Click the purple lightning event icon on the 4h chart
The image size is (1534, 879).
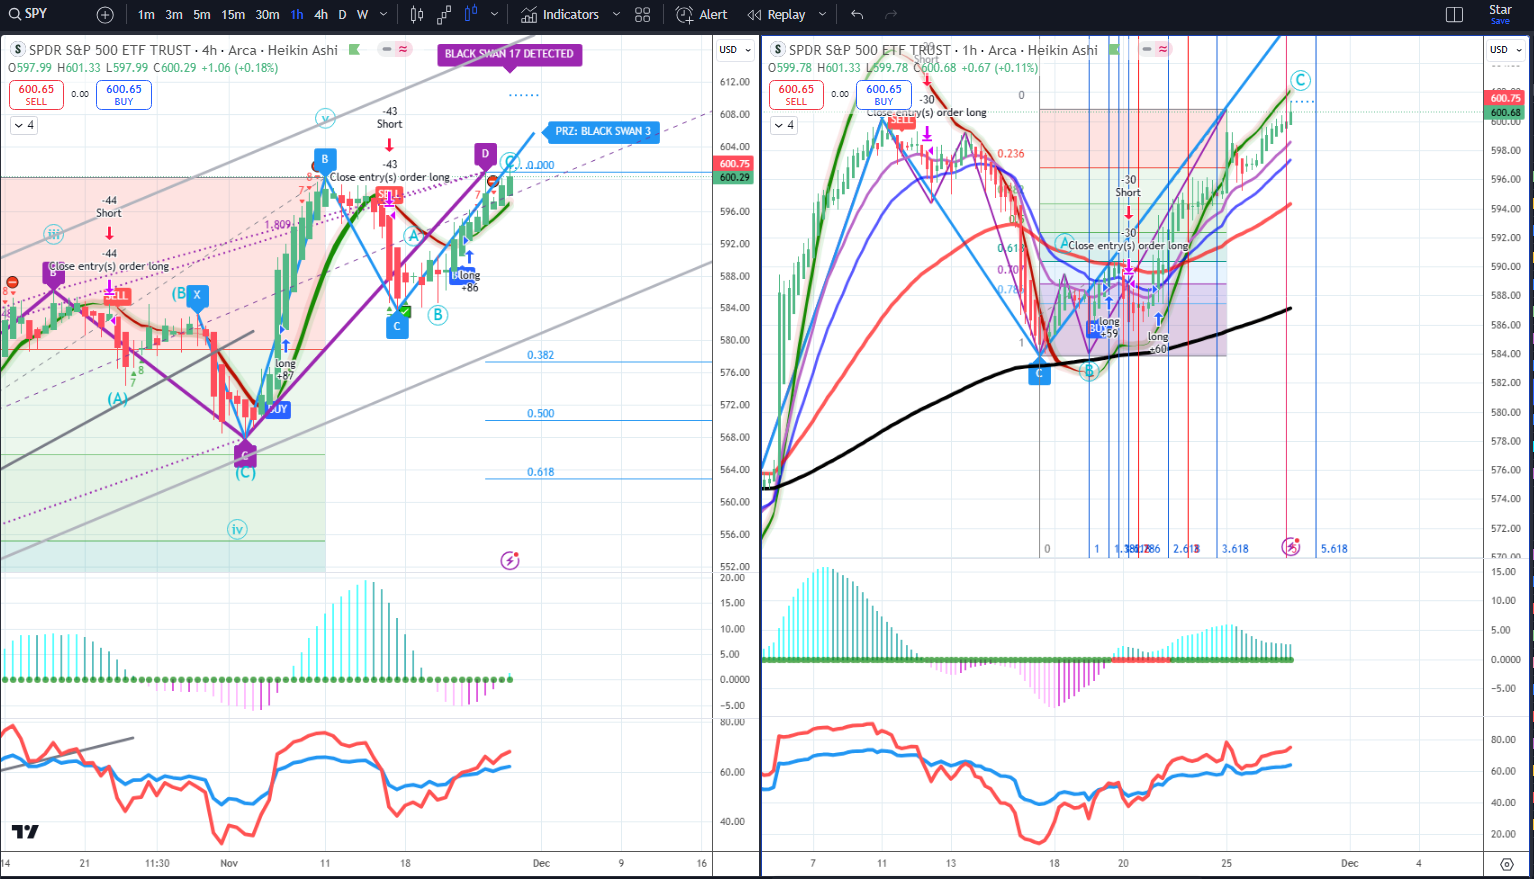pyautogui.click(x=510, y=560)
